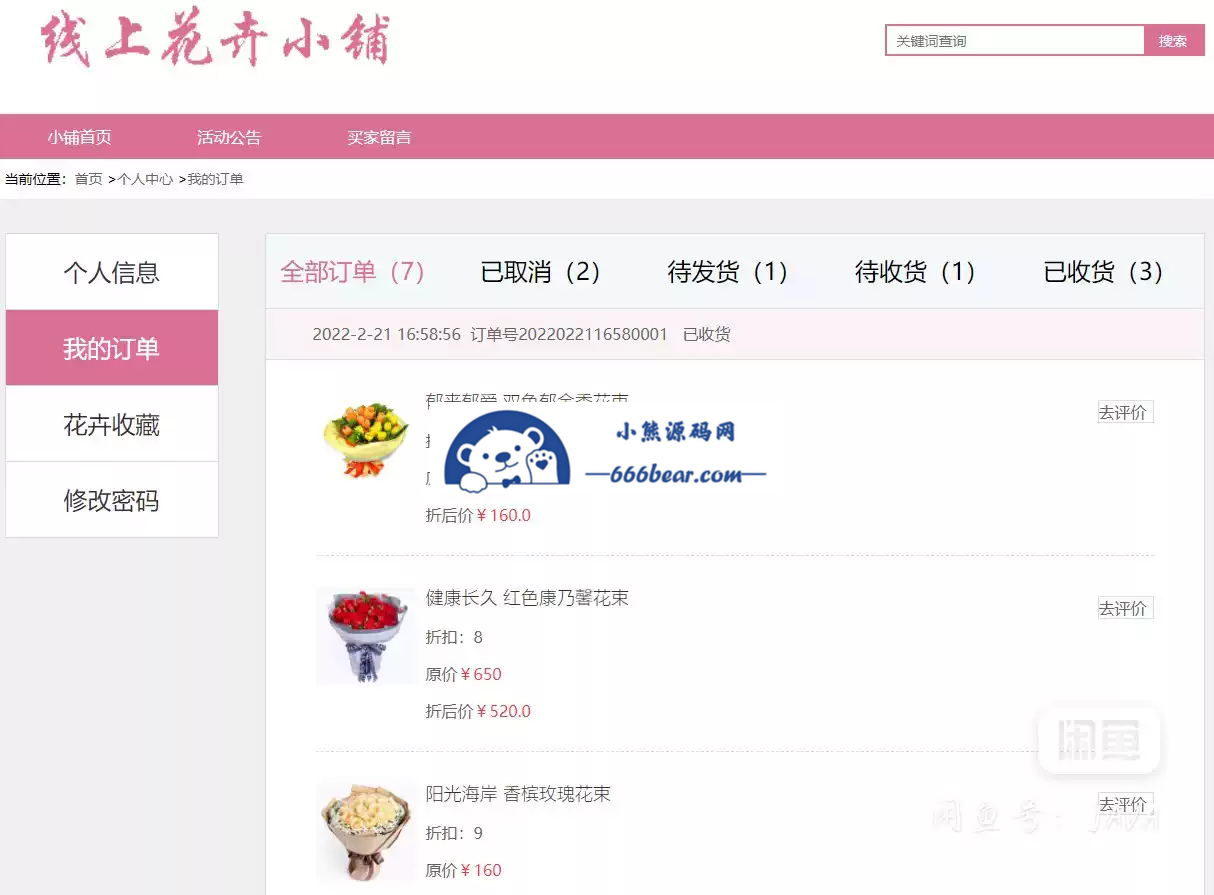Switch to the 已取消 (2) orders tab
Viewport: 1214px width, 895px height.
541,271
